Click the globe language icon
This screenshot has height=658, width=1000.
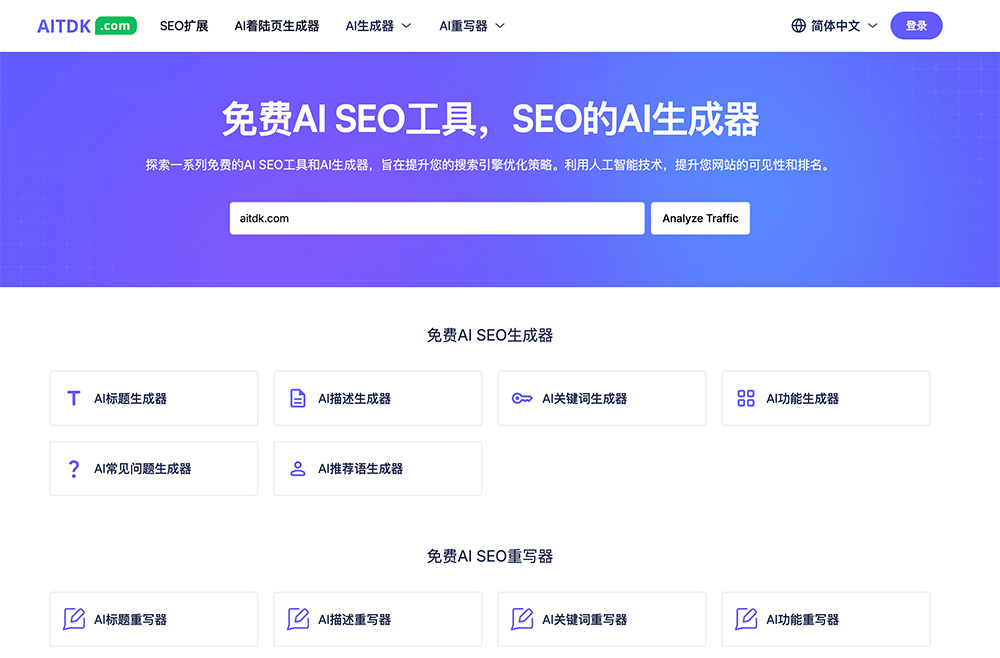[799, 26]
